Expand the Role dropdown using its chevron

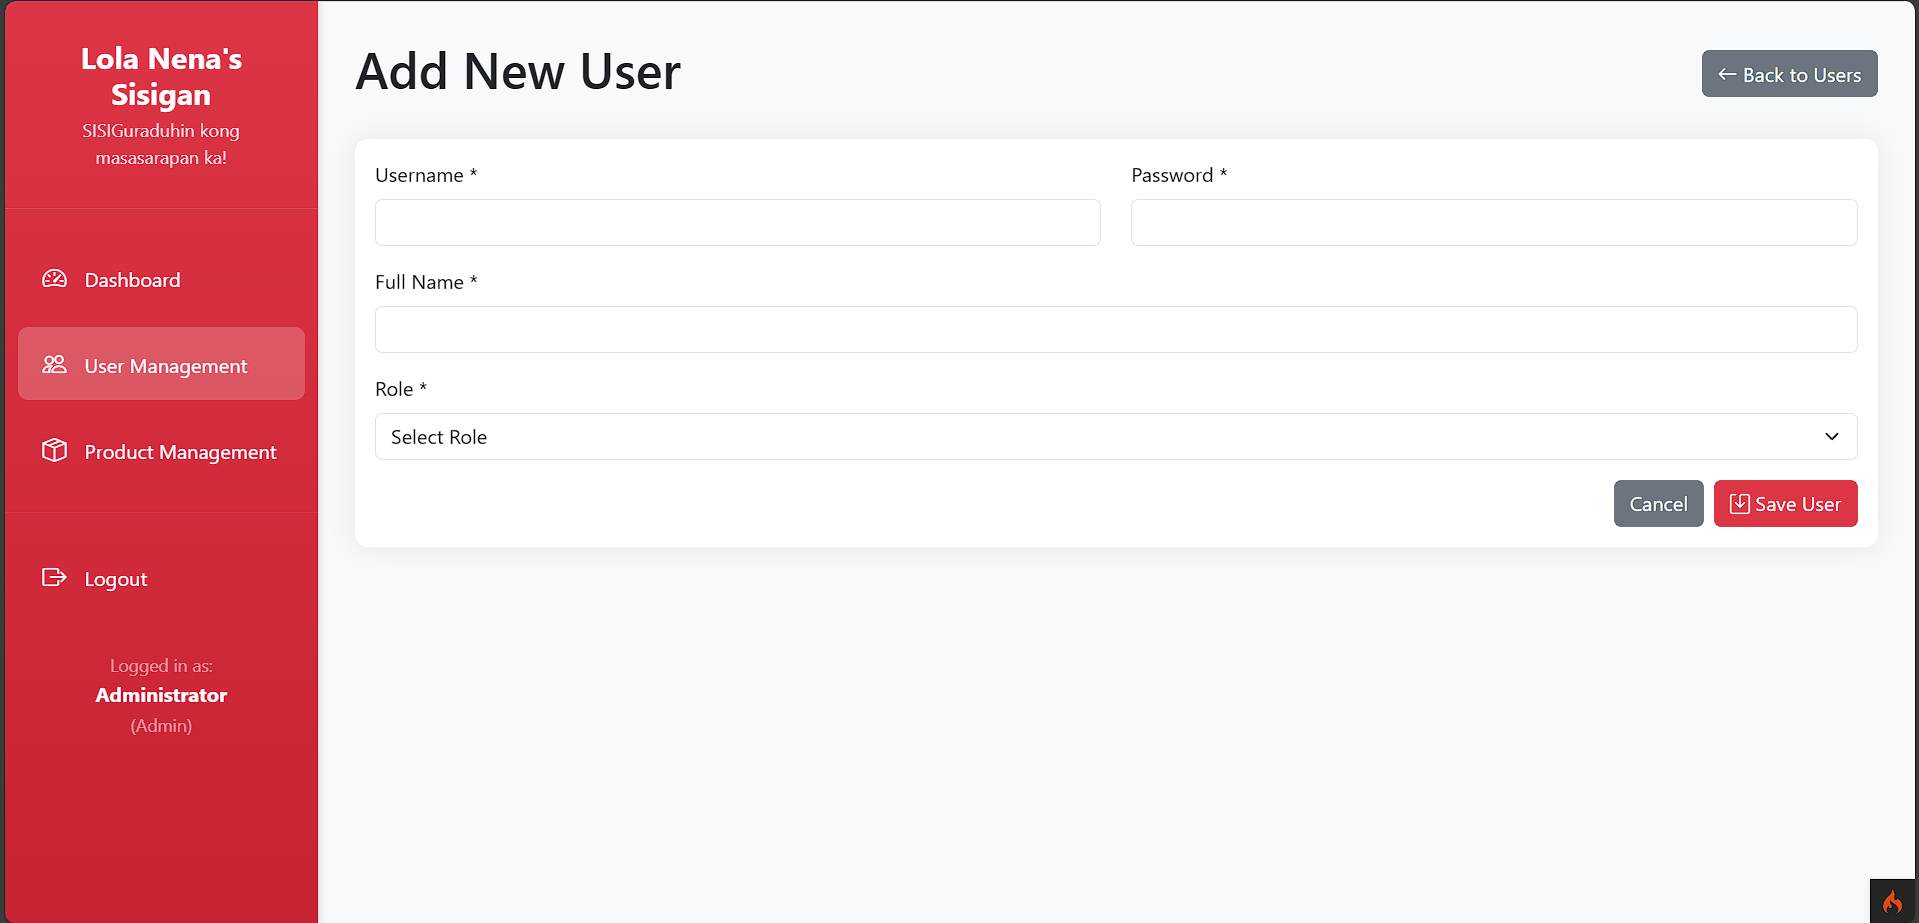(1832, 437)
